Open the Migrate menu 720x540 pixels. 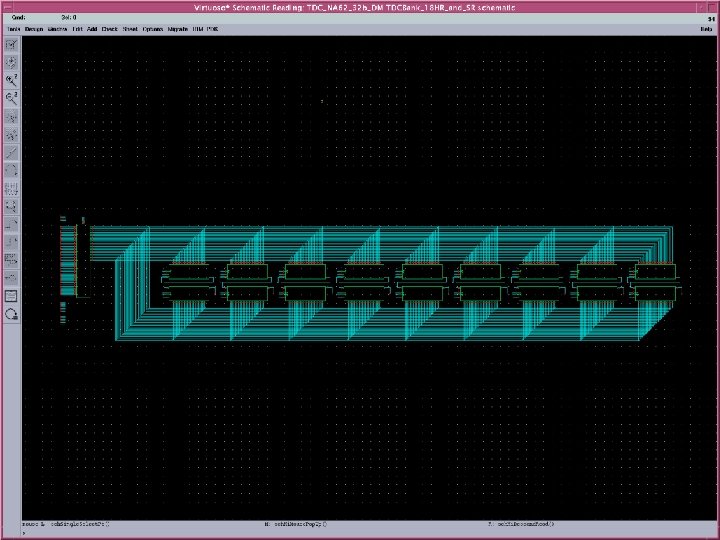point(178,29)
